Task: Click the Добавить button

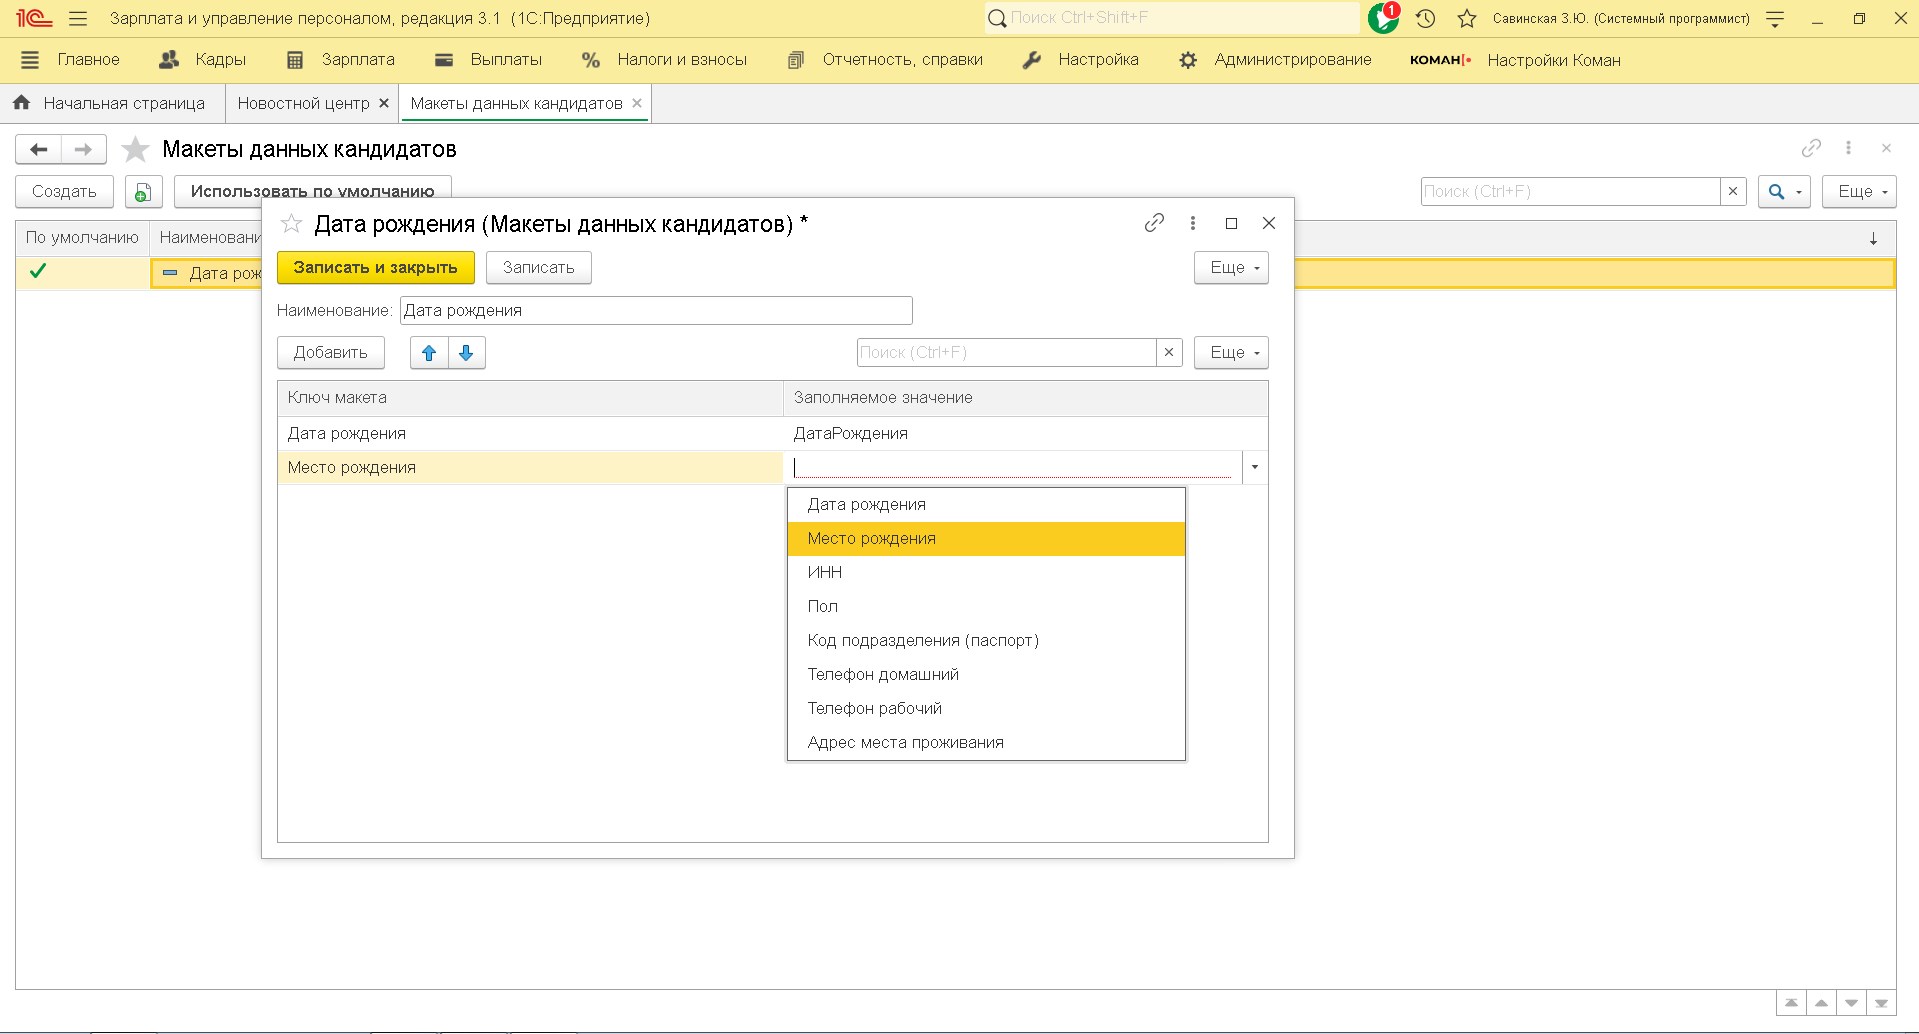Action: click(331, 353)
